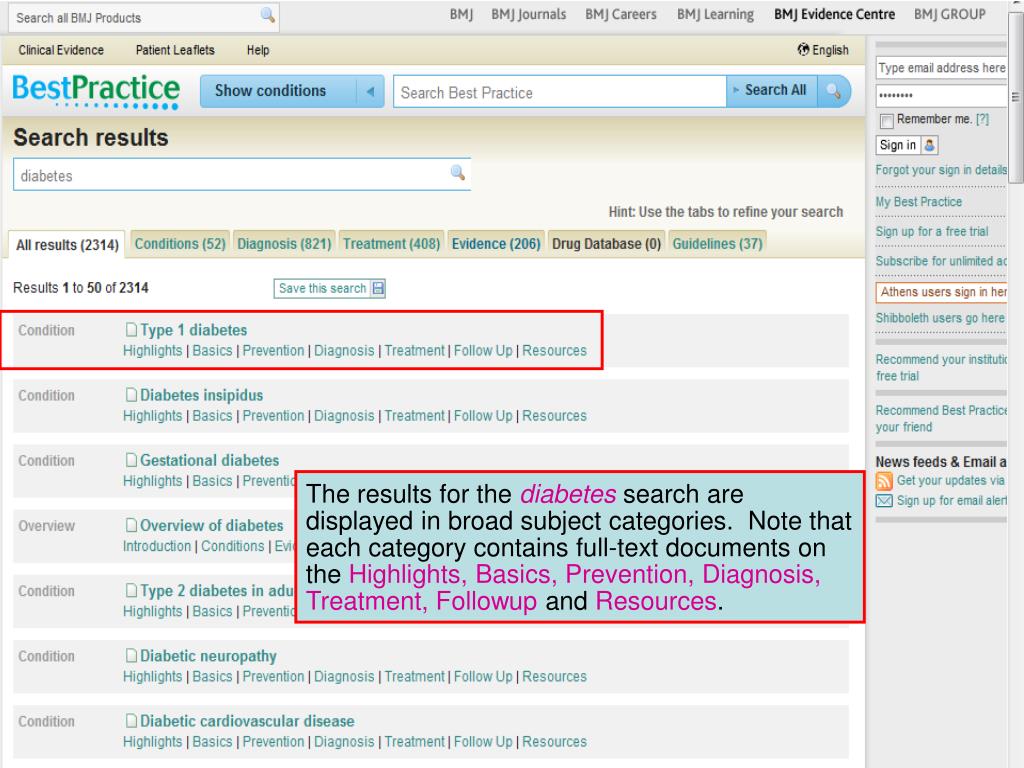Go to BMJ Careers in top navigation
Viewport: 1024px width, 768px height.
(620, 14)
